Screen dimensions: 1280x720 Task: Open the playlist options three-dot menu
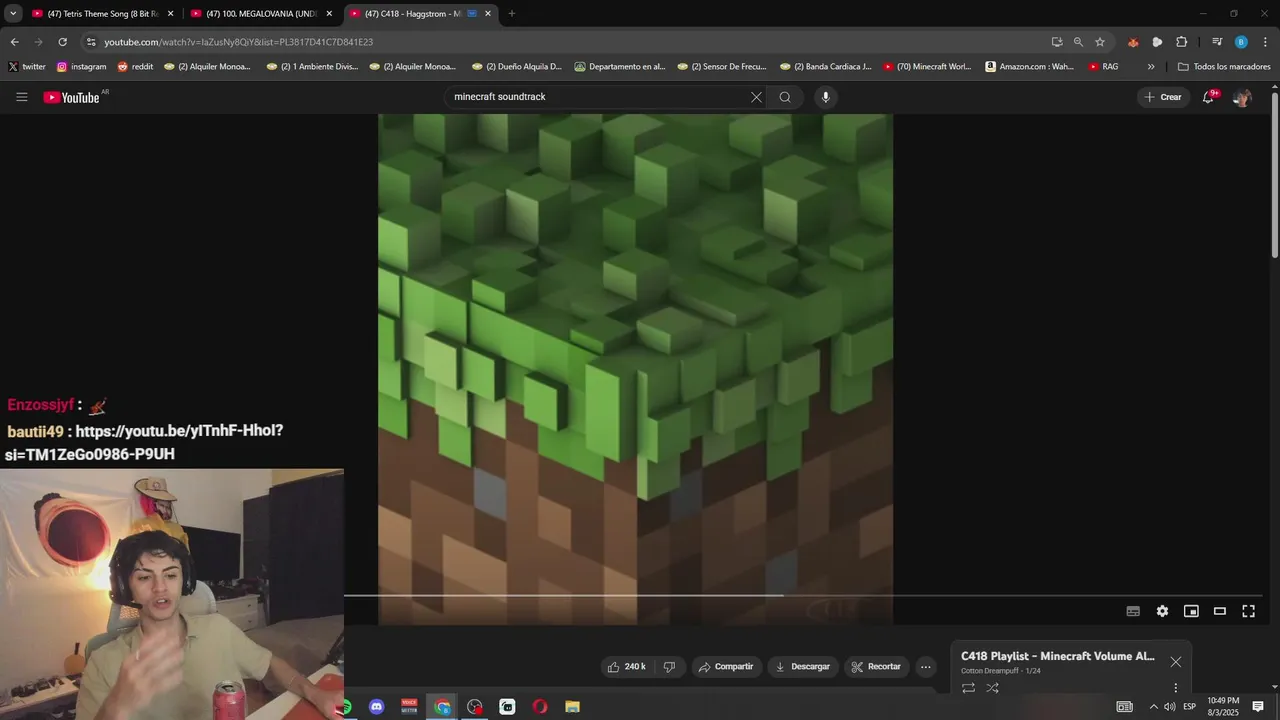pos(1176,688)
